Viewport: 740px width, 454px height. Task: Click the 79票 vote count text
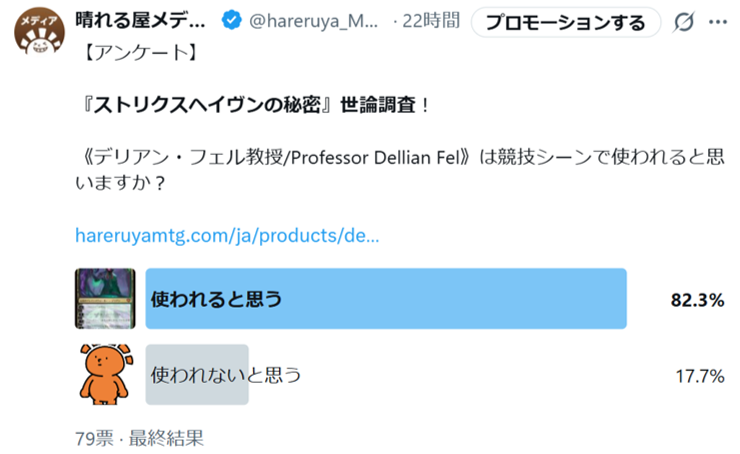pyautogui.click(x=94, y=437)
